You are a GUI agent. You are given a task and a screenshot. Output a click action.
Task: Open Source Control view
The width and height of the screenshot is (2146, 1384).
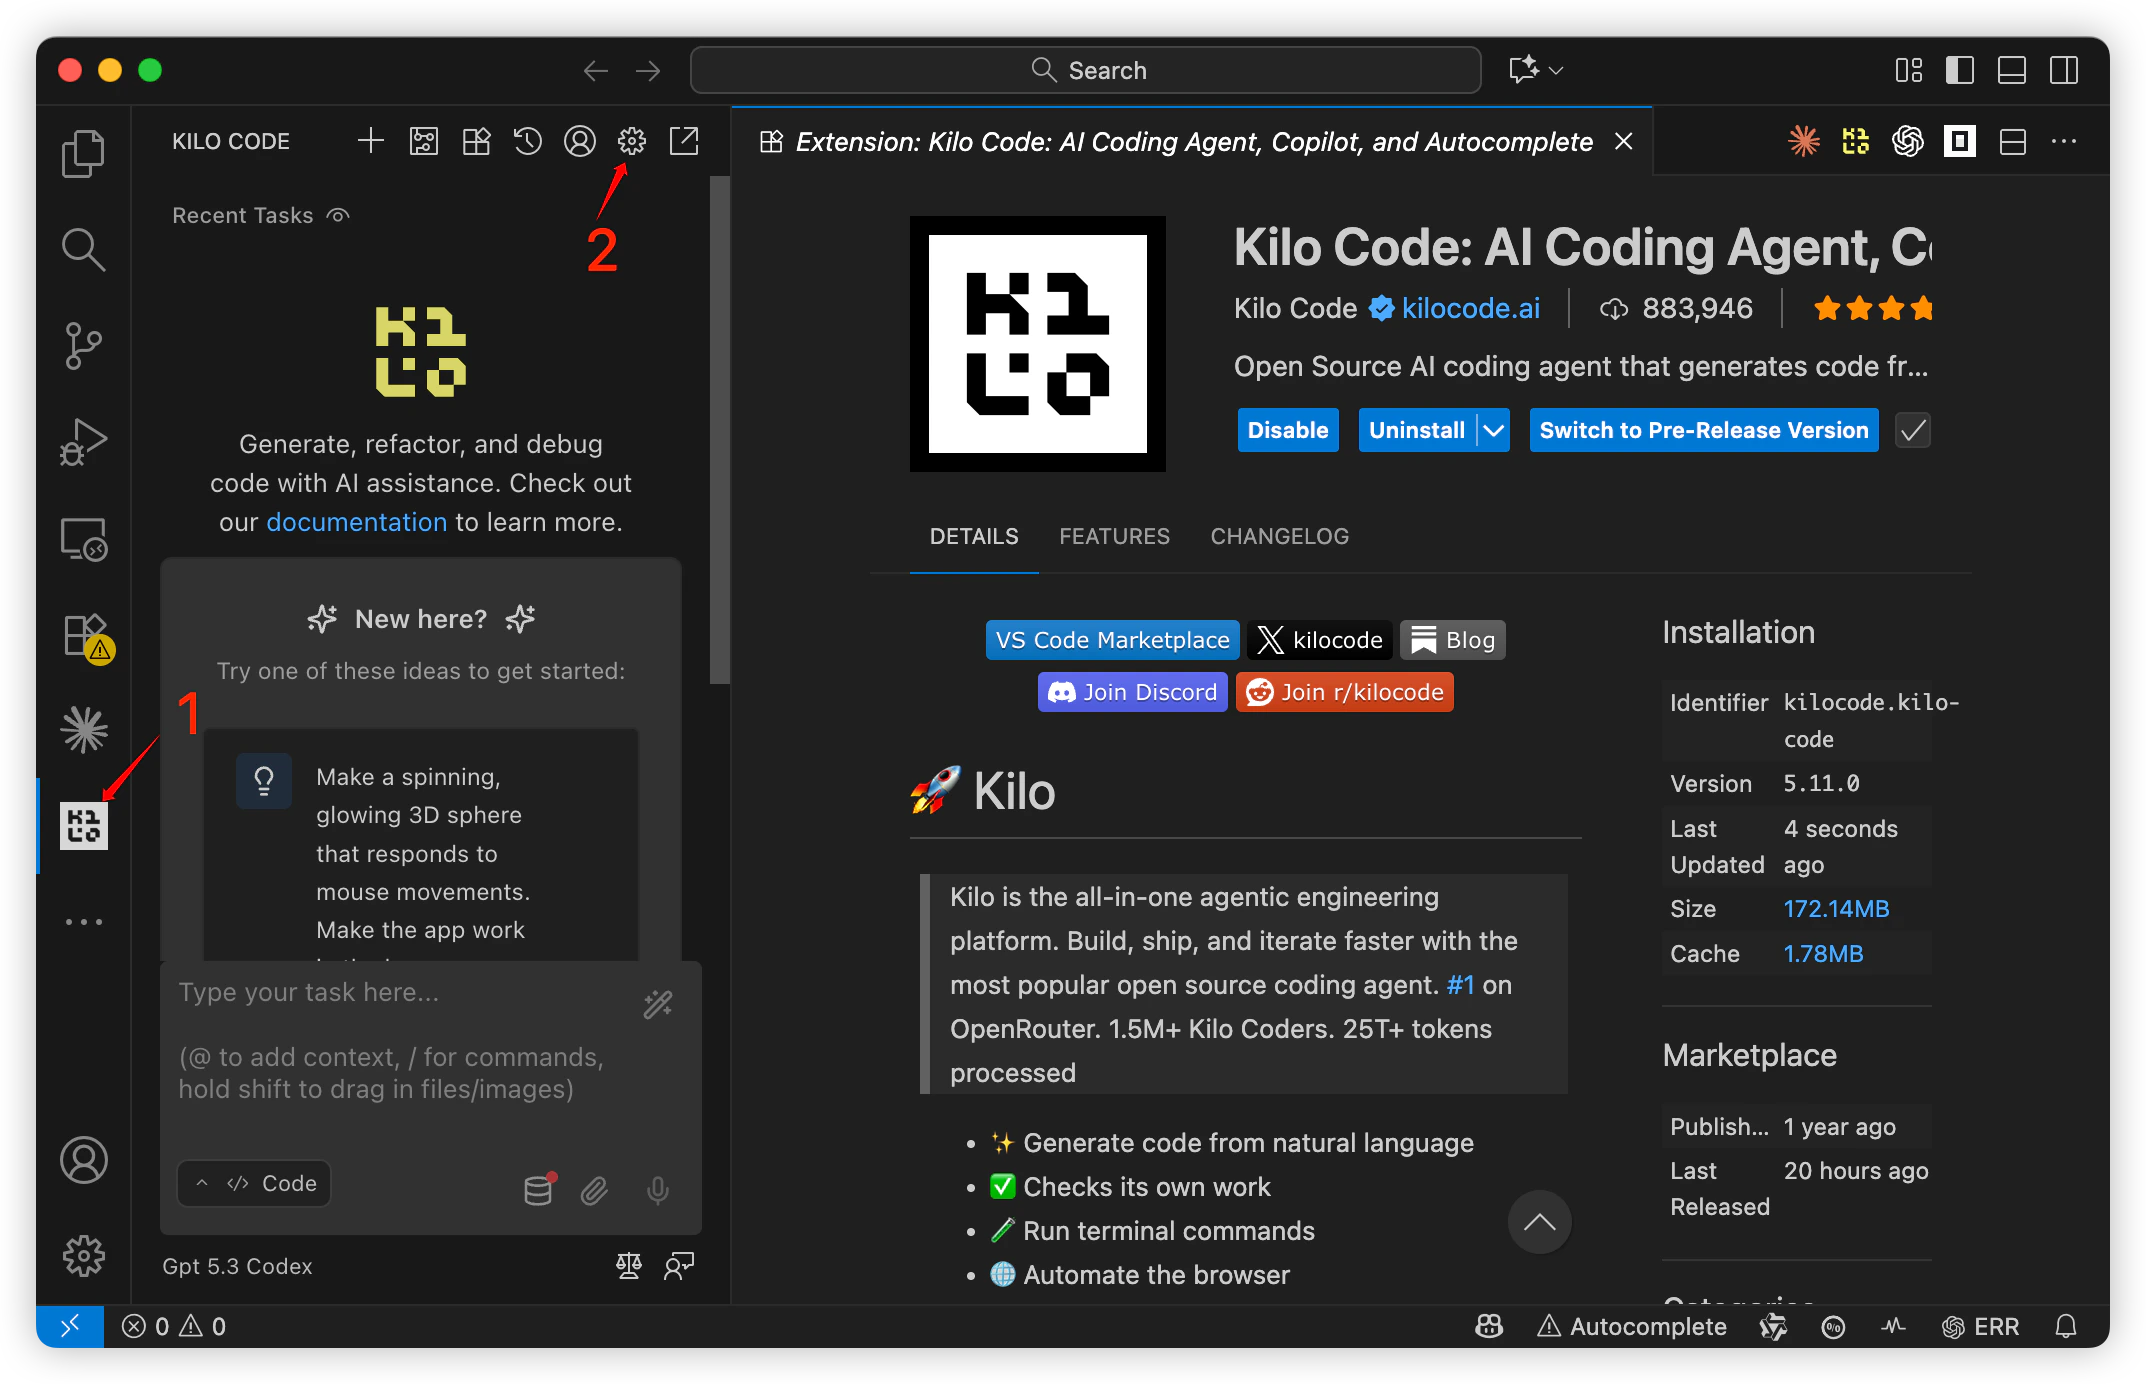point(84,346)
